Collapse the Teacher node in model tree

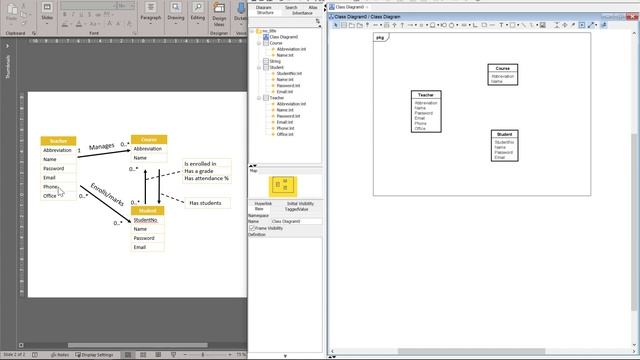(x=259, y=98)
